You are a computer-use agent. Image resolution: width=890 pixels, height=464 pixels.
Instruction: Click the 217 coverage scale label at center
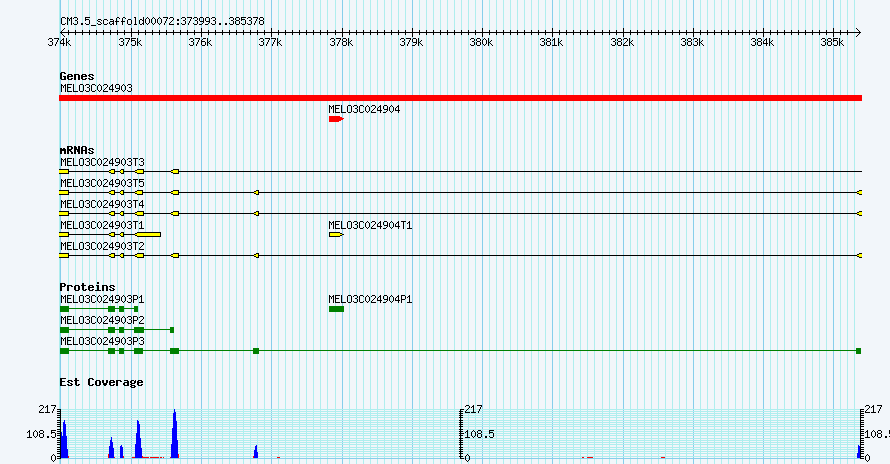[473, 409]
